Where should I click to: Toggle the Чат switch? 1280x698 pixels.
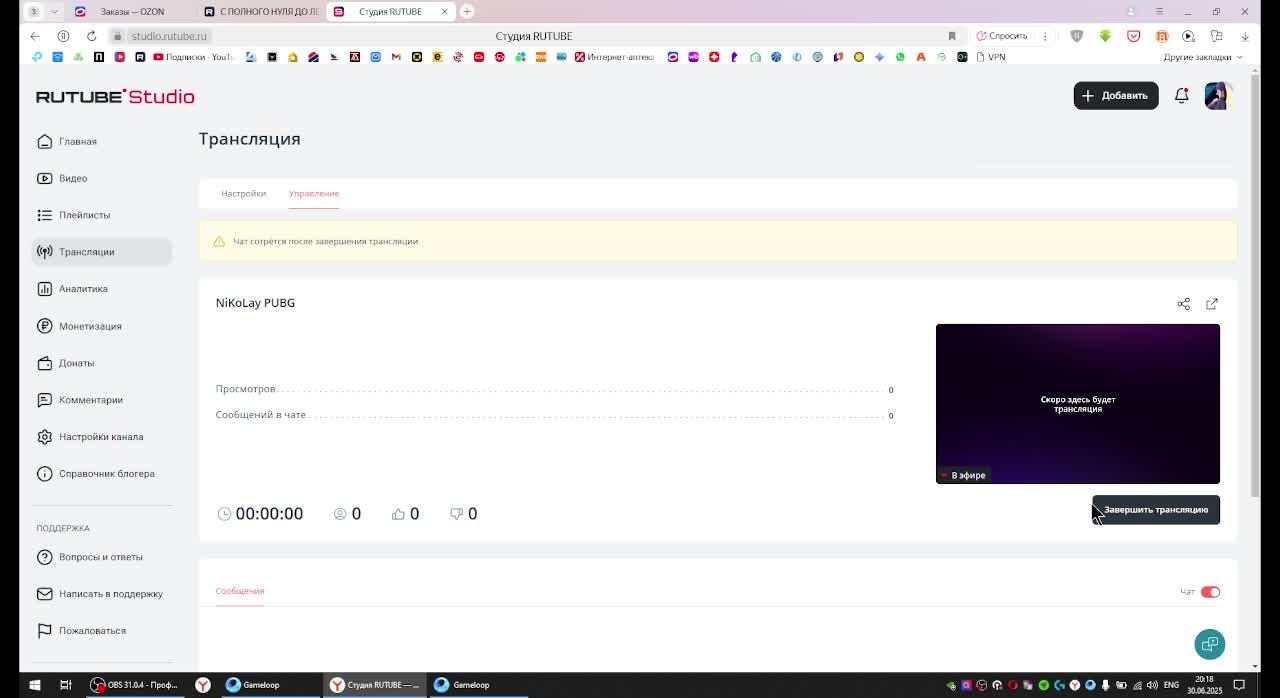[1210, 592]
